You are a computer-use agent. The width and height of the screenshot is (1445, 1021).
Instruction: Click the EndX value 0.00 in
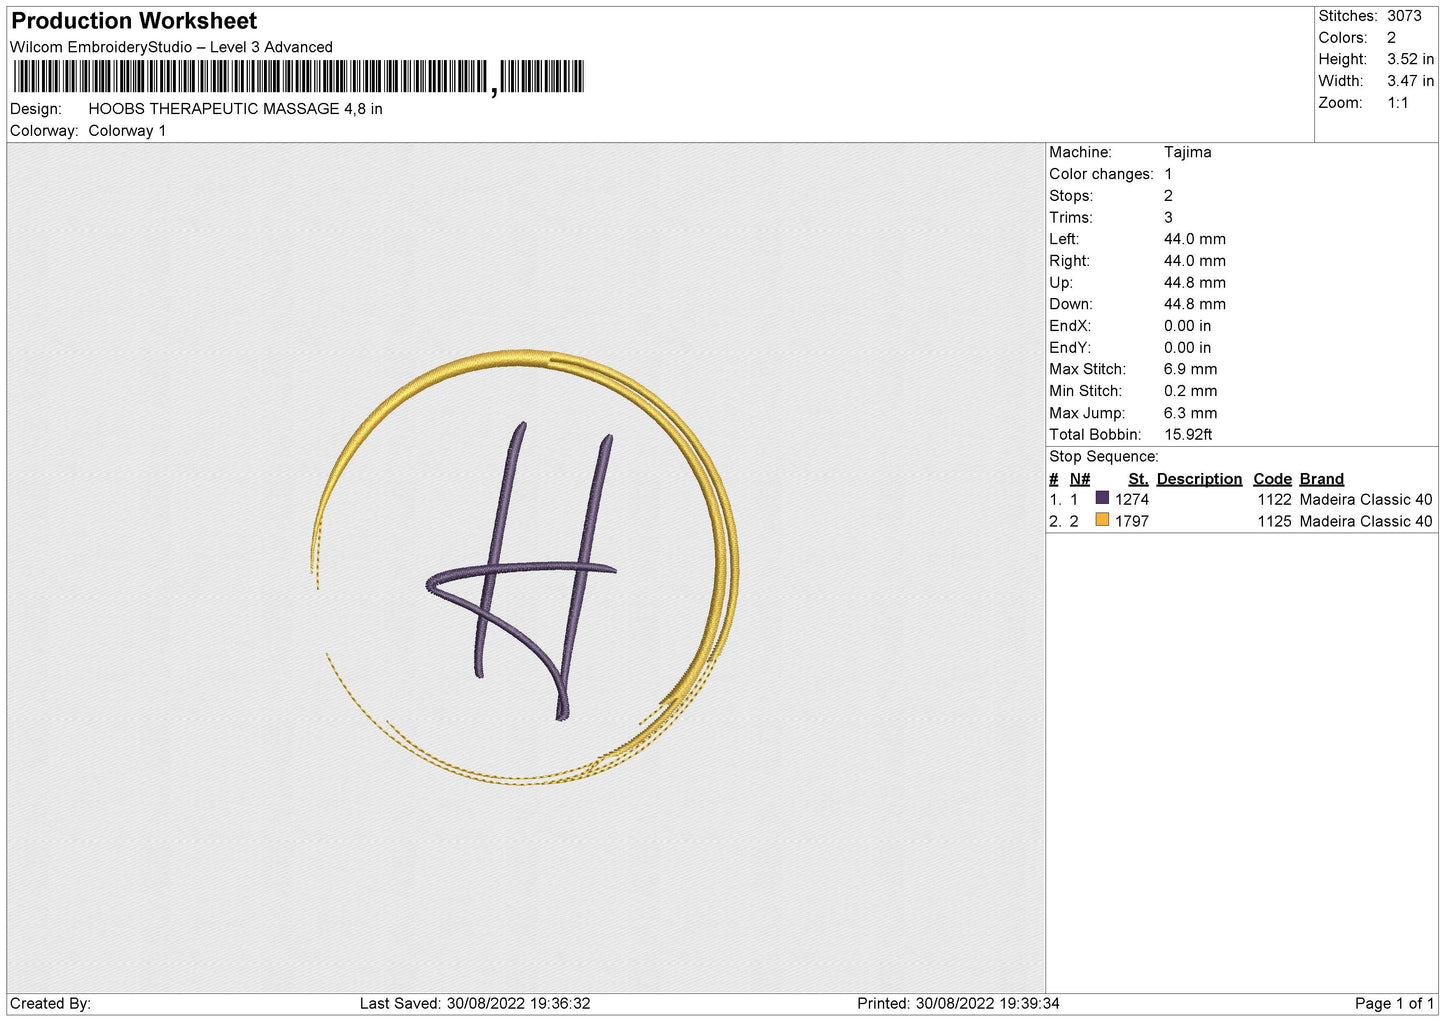(x=1187, y=326)
